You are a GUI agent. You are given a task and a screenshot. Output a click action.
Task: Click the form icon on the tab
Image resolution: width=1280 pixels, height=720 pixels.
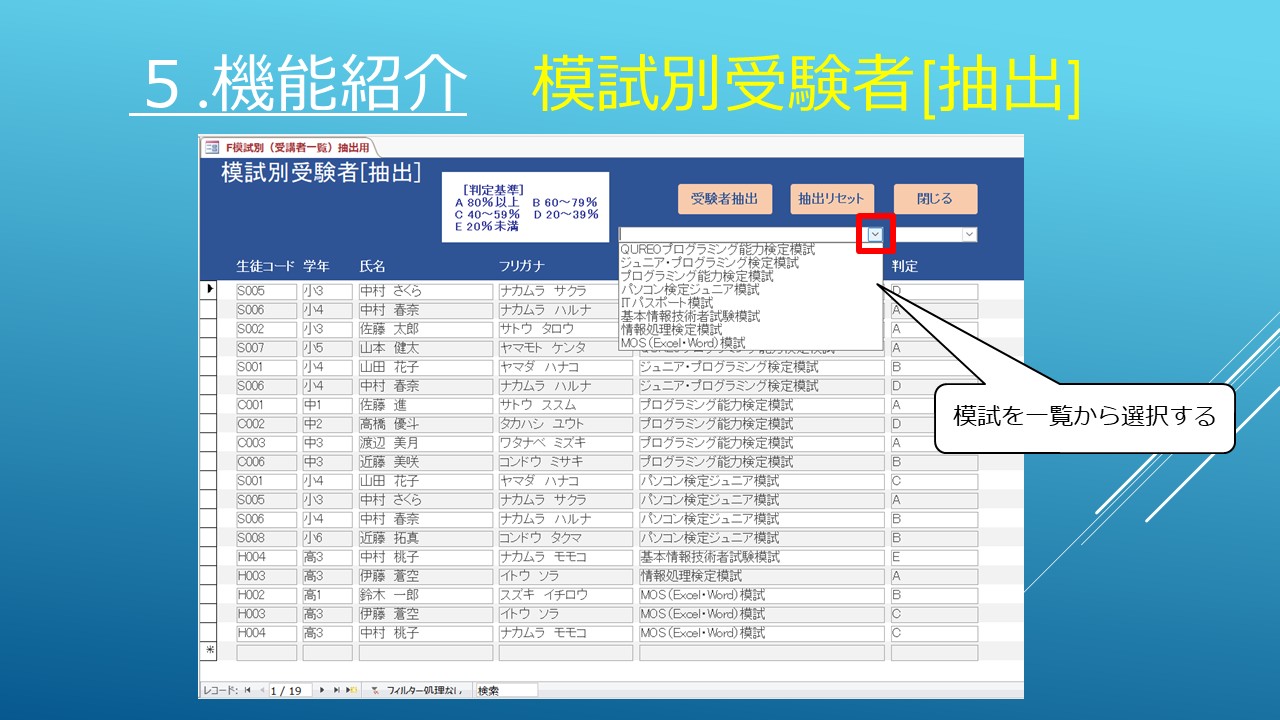tap(212, 147)
